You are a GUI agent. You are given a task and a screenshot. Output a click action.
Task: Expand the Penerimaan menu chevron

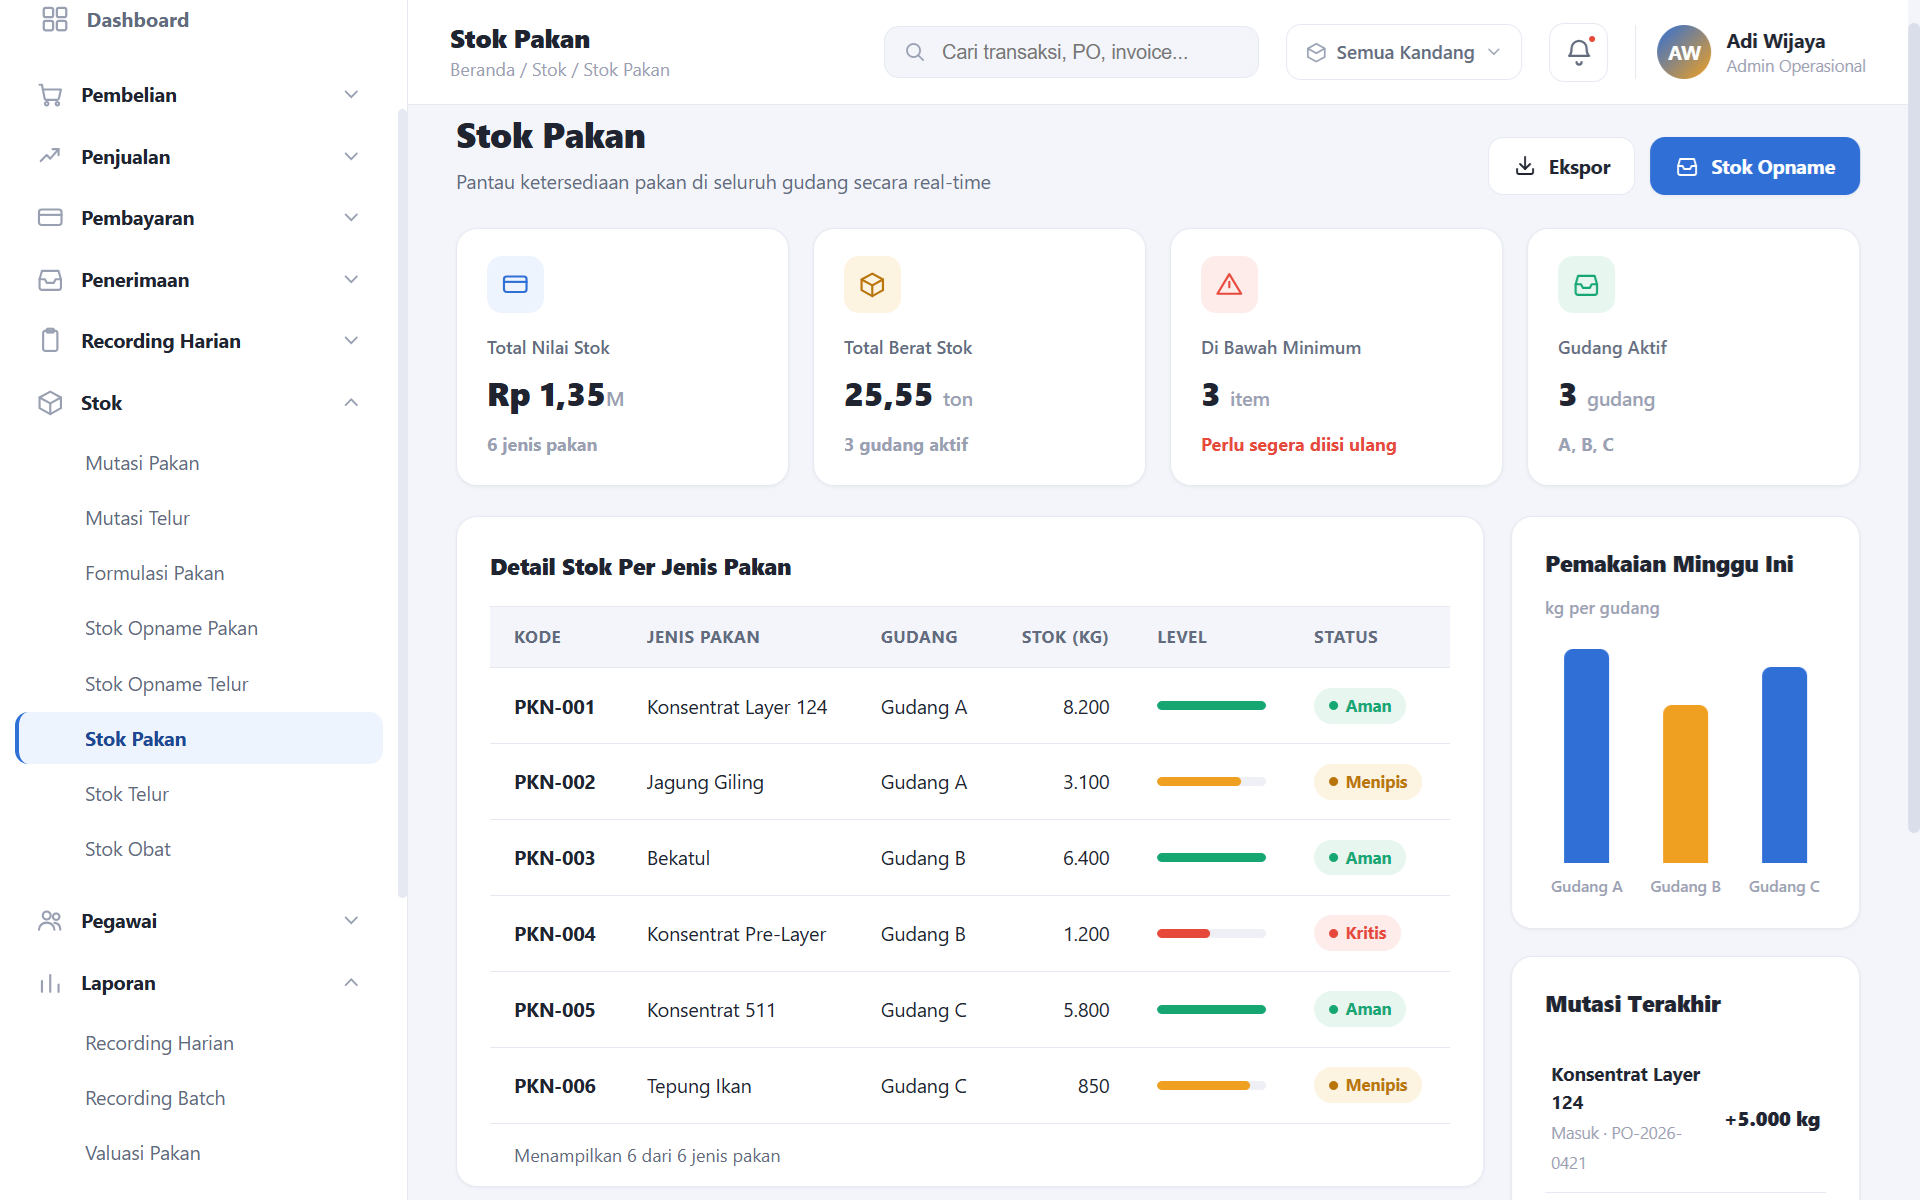[351, 280]
